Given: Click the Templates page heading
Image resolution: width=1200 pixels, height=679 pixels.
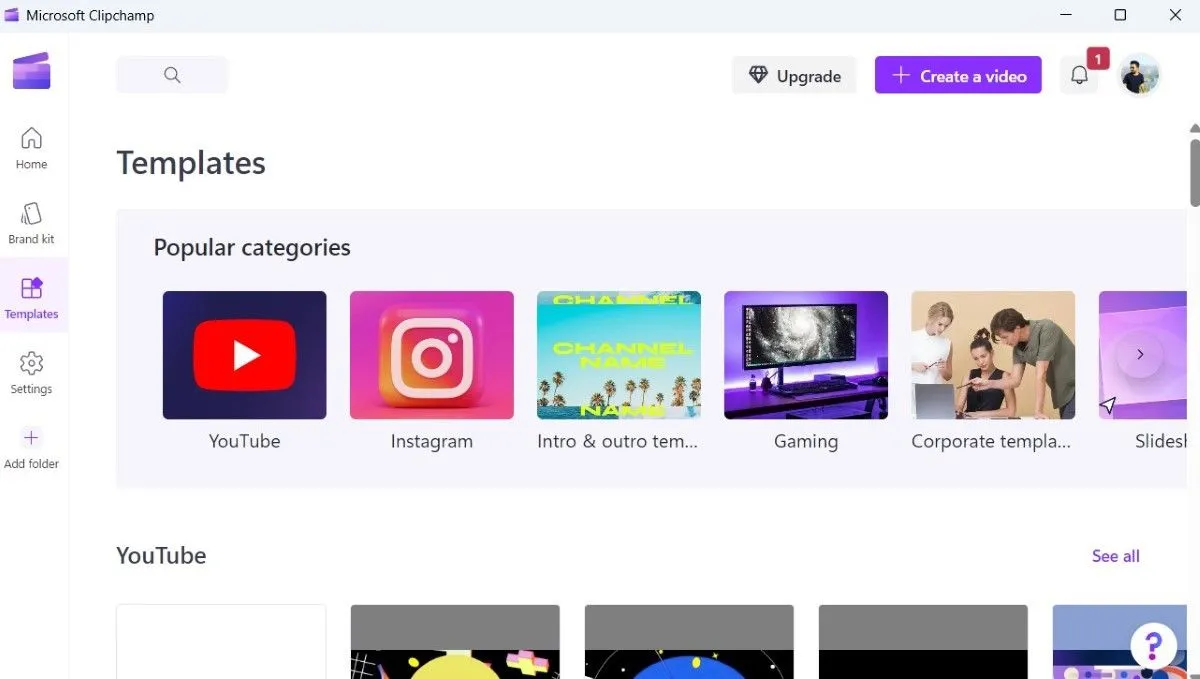Looking at the screenshot, I should [191, 162].
